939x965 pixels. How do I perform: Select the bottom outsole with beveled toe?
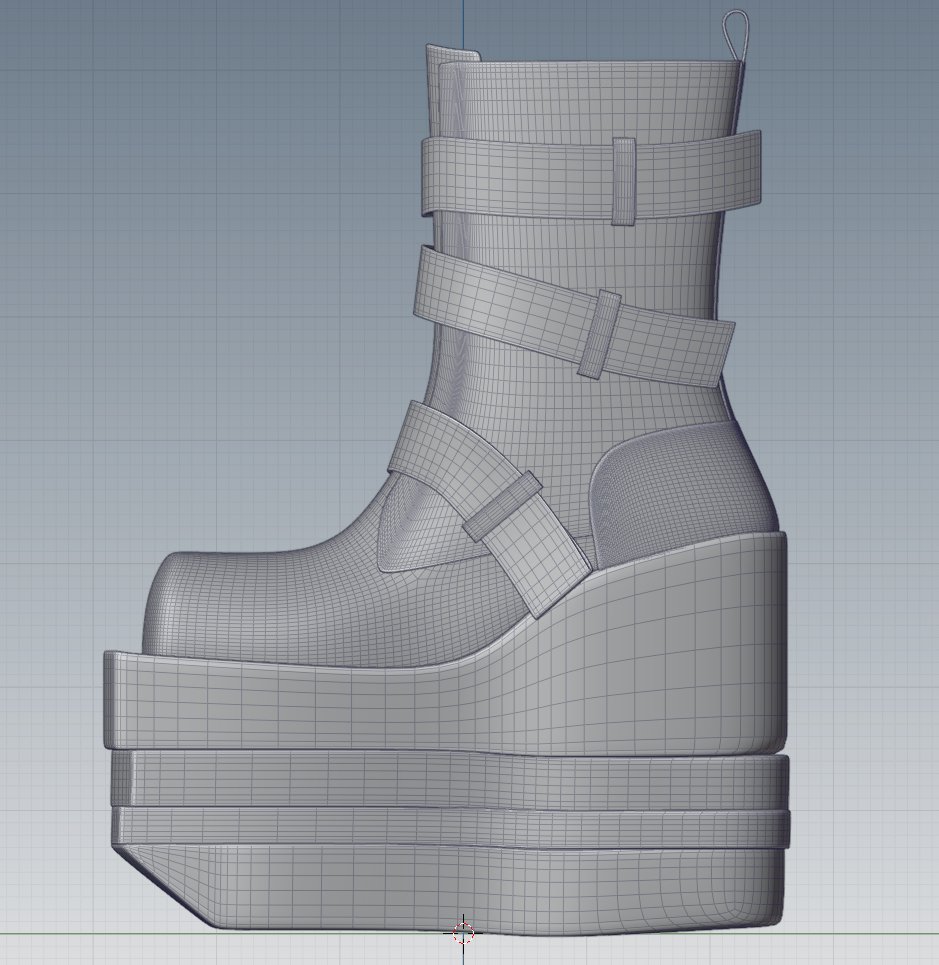tap(449, 889)
